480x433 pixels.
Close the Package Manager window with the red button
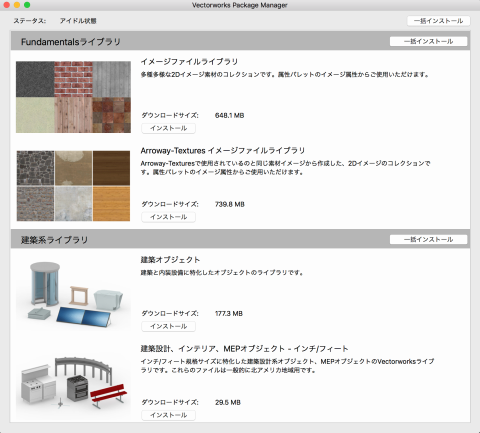[6, 5]
